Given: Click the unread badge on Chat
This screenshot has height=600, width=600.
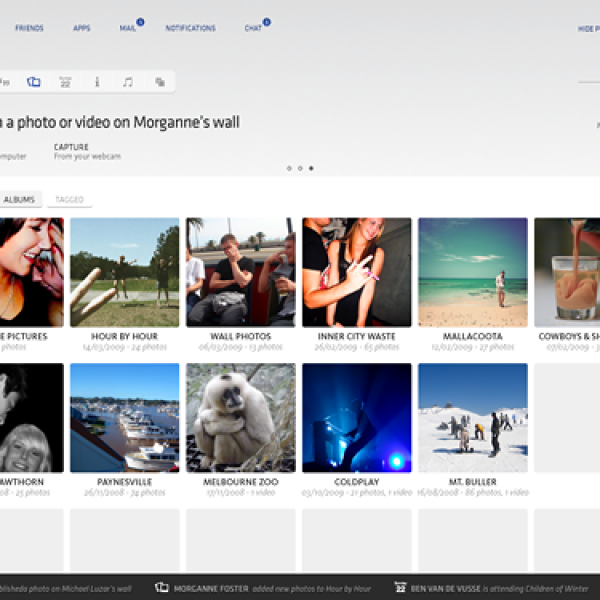Looking at the screenshot, I should tap(267, 22).
